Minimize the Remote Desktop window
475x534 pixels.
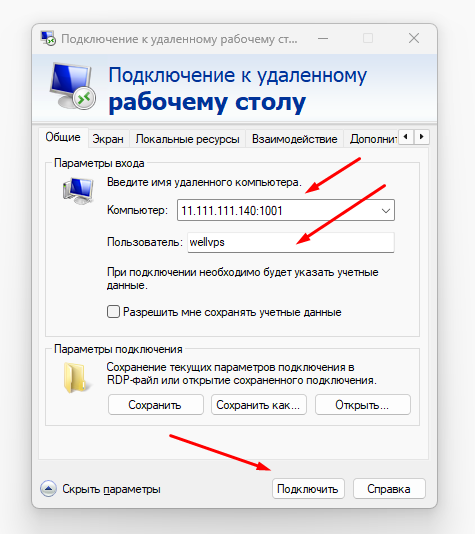click(323, 38)
